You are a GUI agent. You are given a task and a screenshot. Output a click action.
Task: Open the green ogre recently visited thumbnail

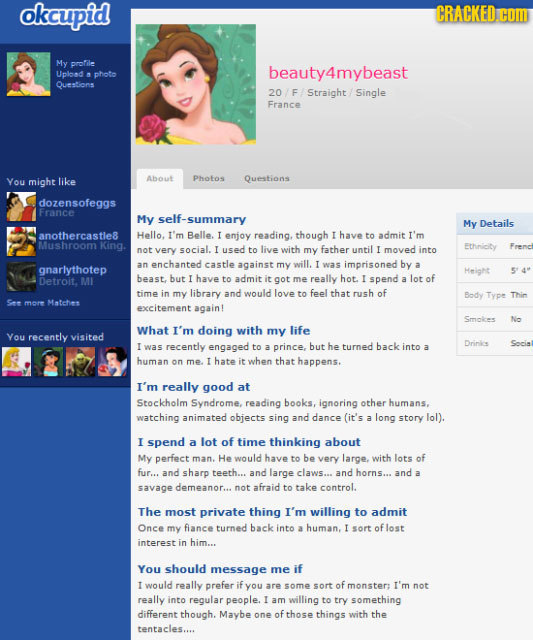coord(80,362)
